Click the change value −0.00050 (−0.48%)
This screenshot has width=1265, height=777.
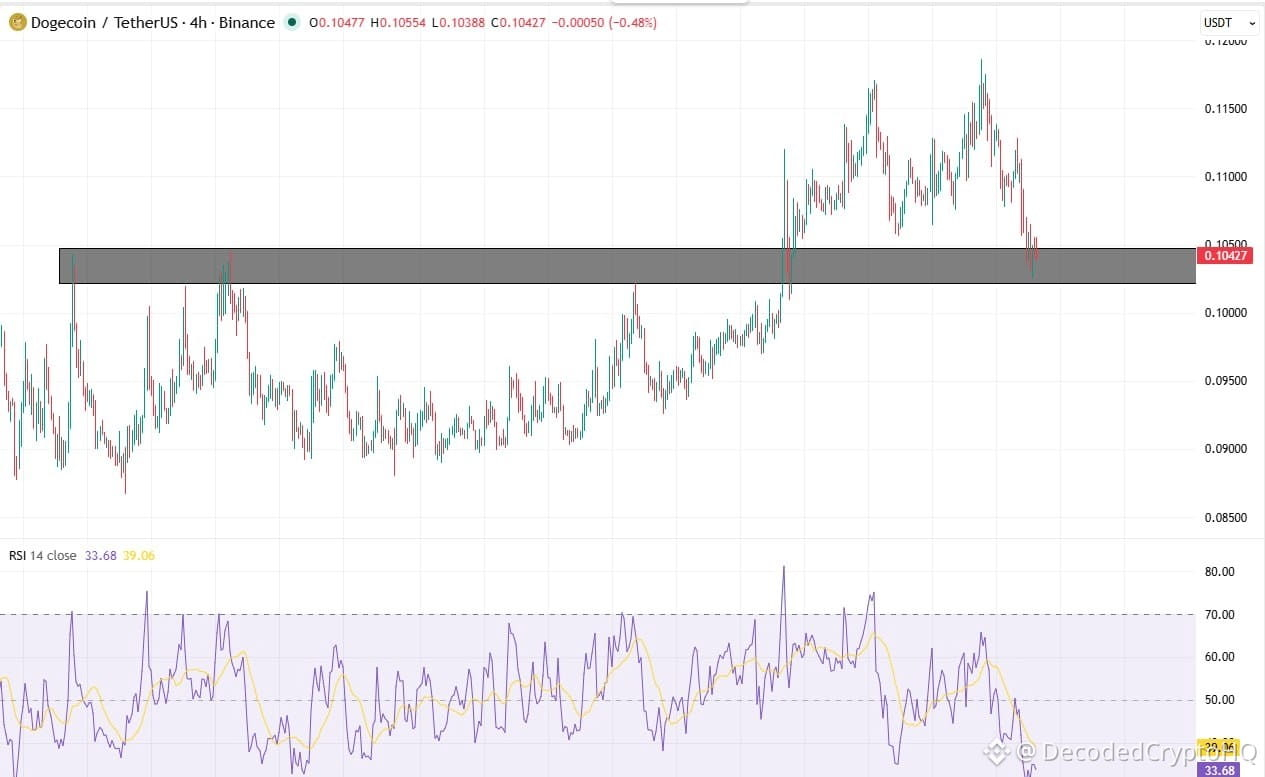click(x=605, y=22)
